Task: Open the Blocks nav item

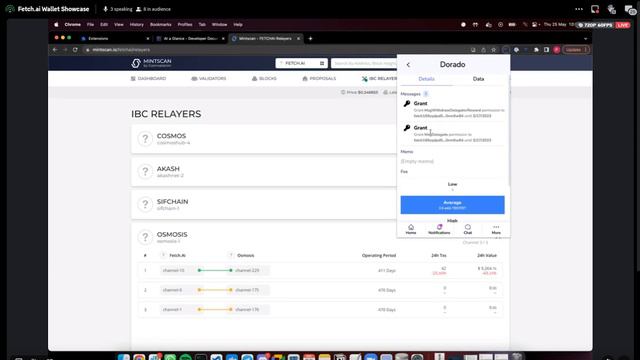Action: point(264,78)
